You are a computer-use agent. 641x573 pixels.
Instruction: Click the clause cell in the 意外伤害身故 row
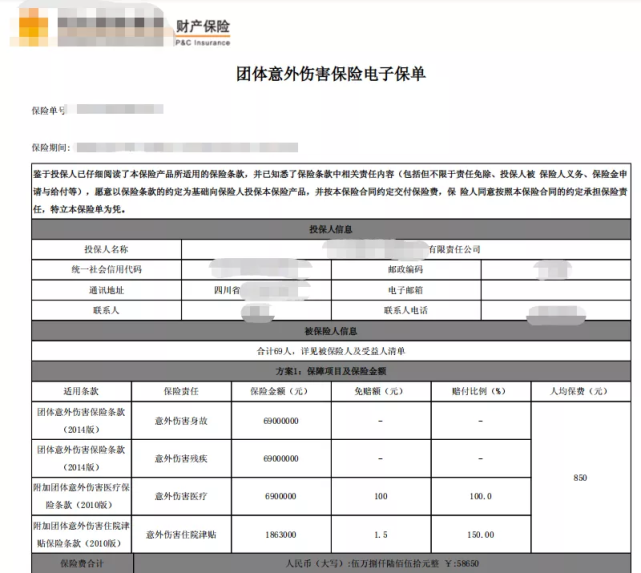coord(81,421)
